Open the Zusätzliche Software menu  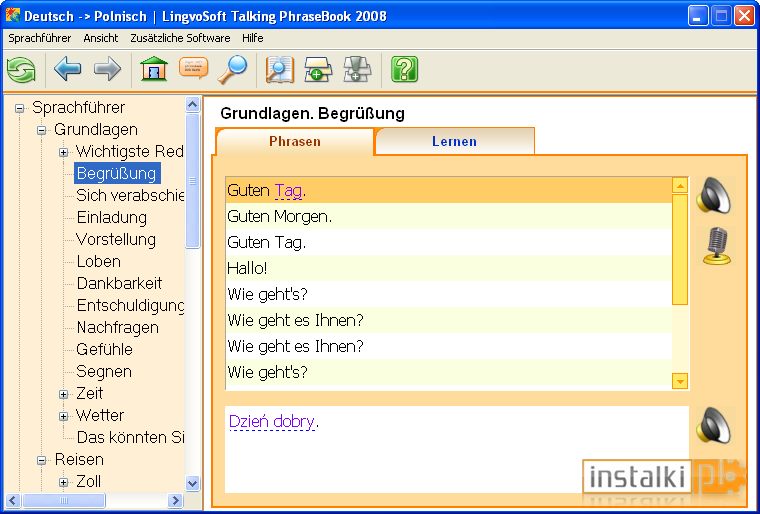180,38
